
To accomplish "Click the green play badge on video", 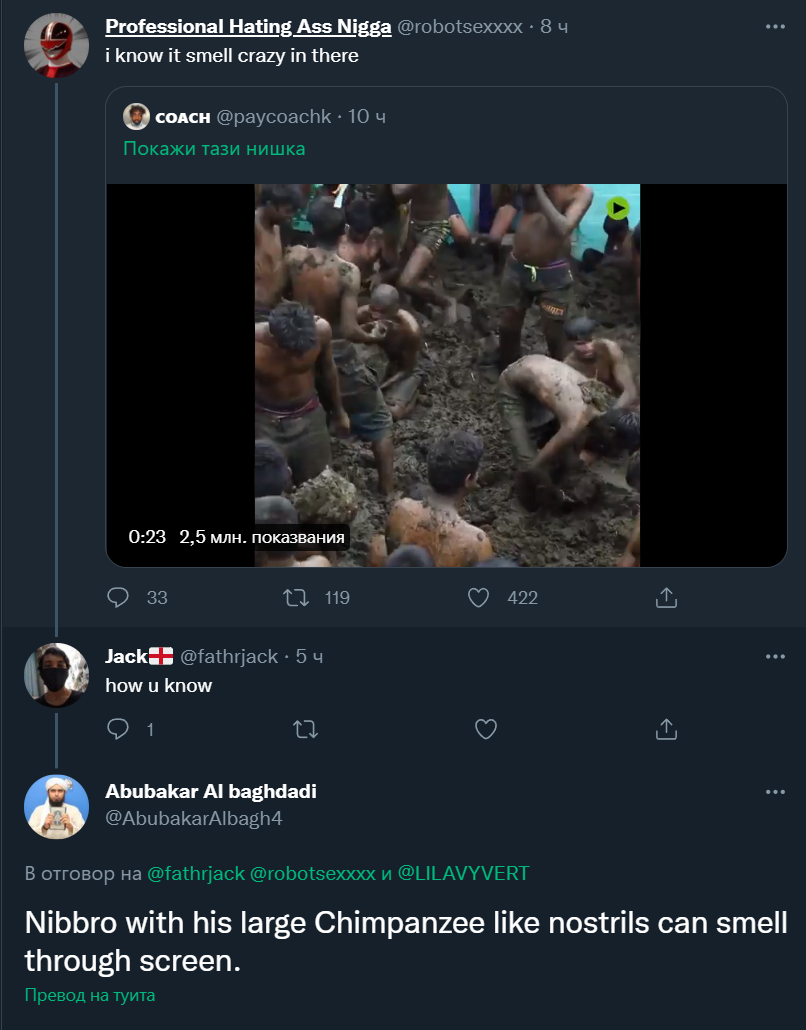I will point(617,208).
